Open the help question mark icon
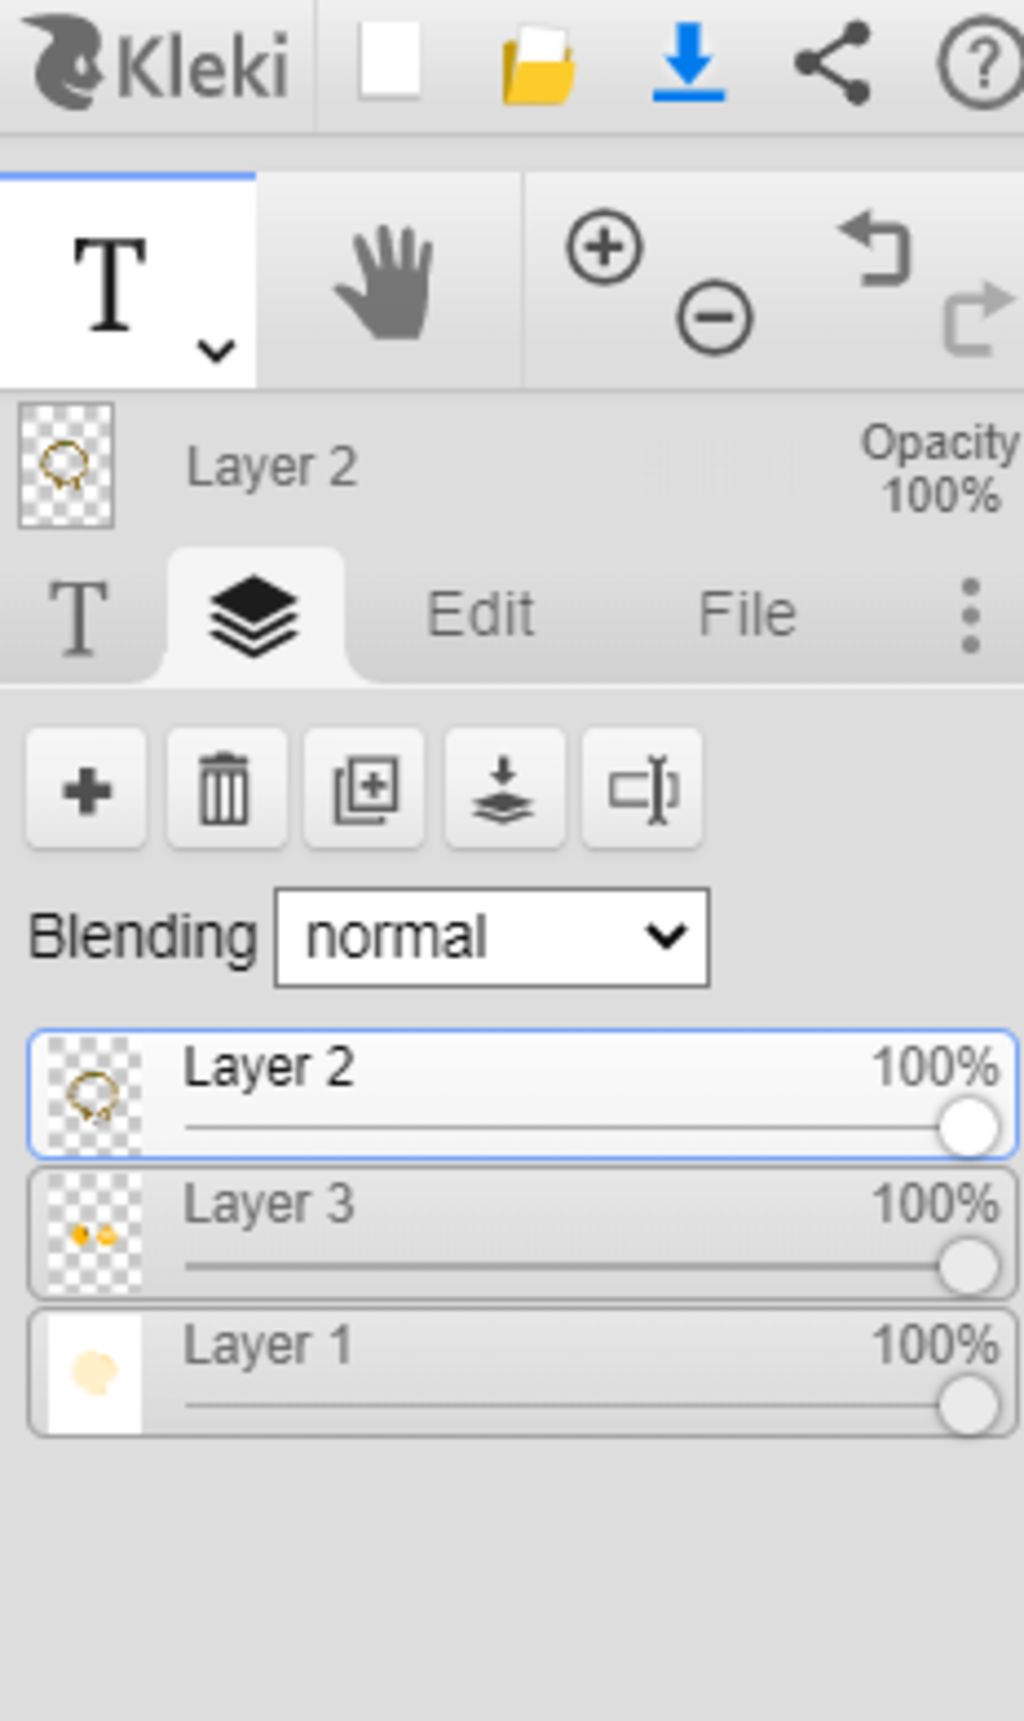This screenshot has height=1721, width=1024. click(x=980, y=65)
